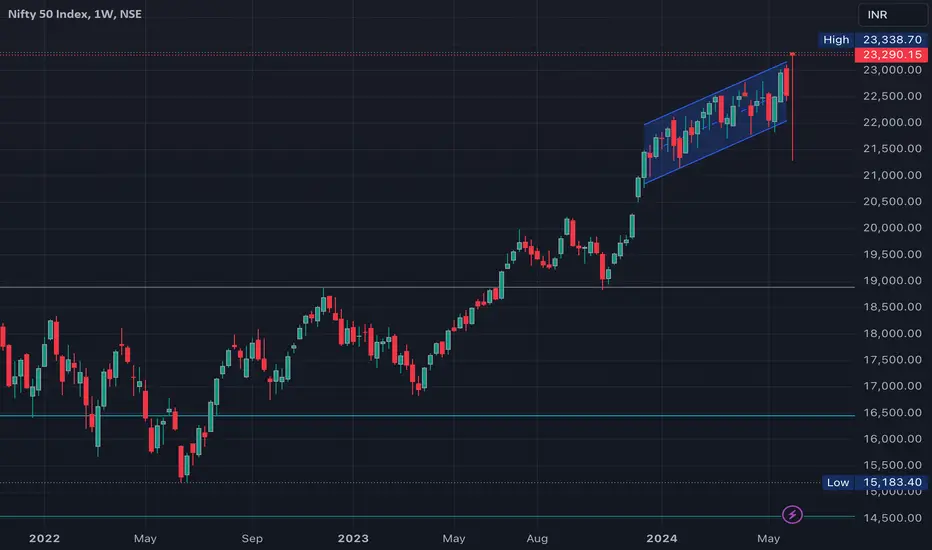
Task: Click the Aug time axis label
Action: pos(537,538)
